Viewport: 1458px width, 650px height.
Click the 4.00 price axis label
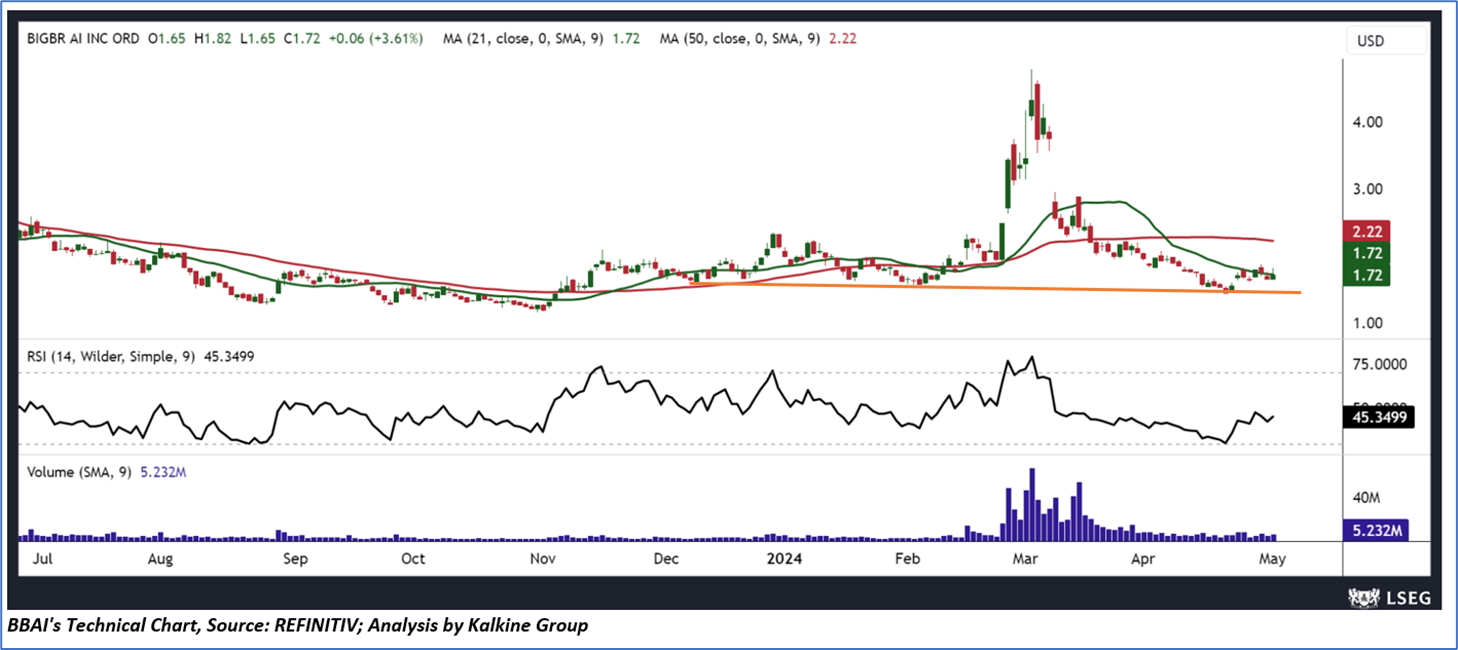(1366, 122)
